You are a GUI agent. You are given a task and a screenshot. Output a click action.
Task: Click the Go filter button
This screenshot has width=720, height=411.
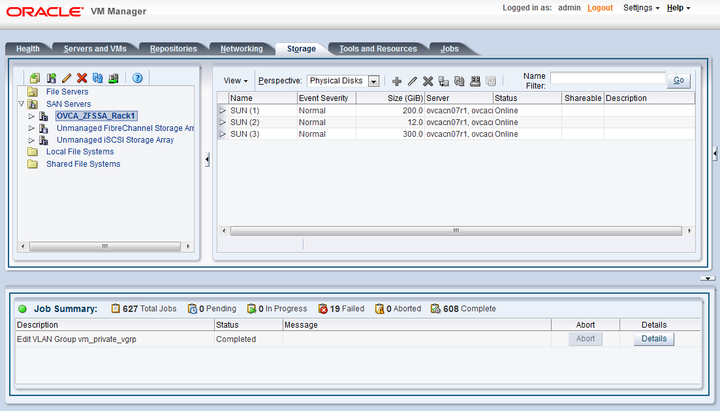pyautogui.click(x=679, y=80)
